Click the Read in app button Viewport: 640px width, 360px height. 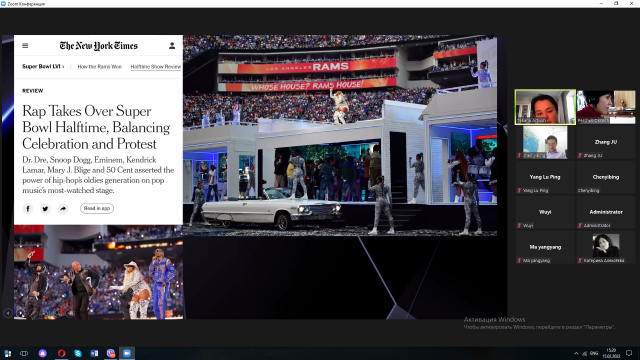click(x=97, y=208)
